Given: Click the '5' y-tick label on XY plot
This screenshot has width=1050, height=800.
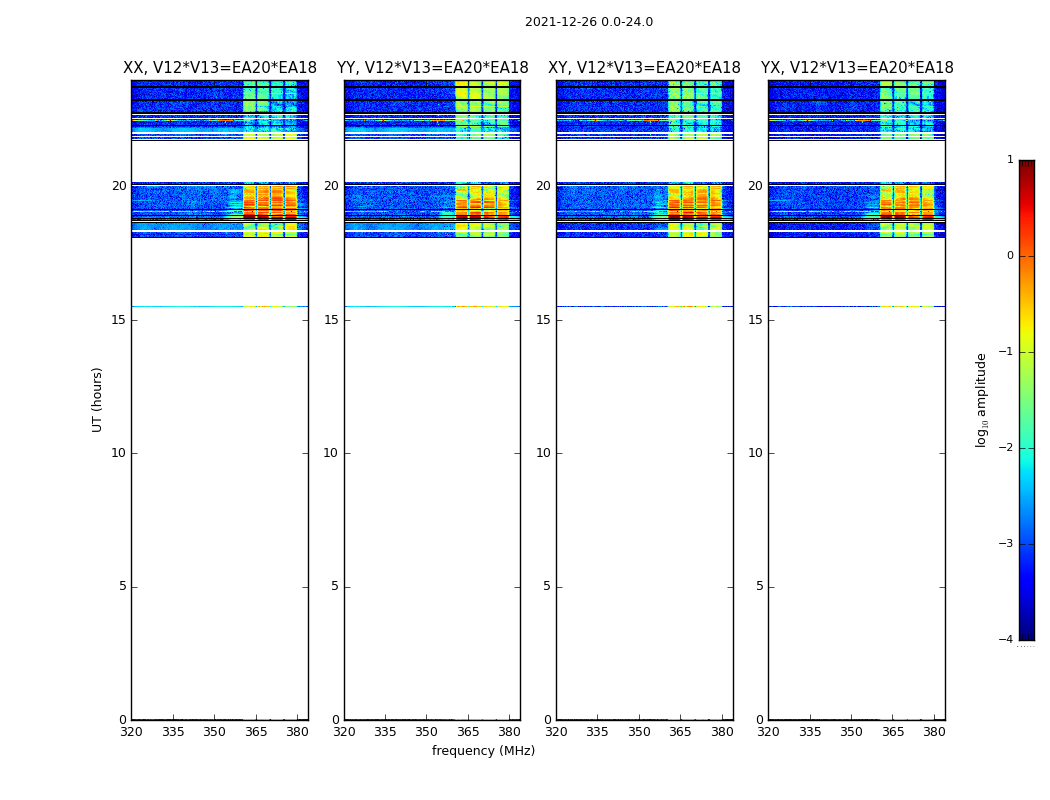Looking at the screenshot, I should (x=547, y=586).
